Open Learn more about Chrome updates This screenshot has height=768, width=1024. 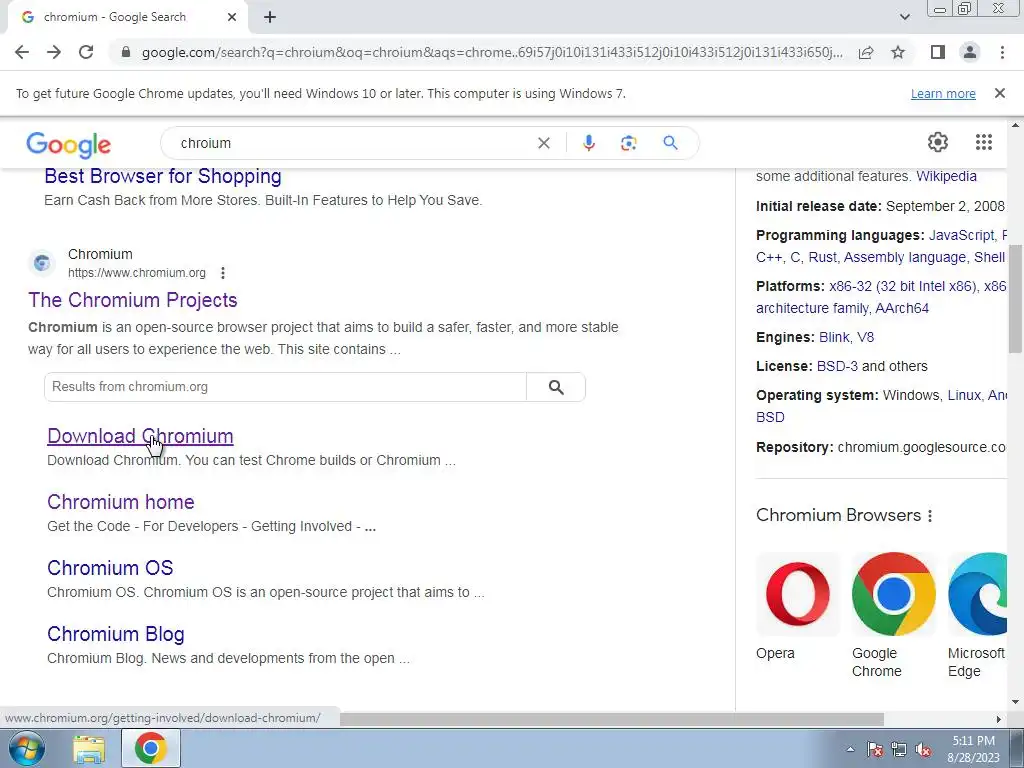[x=943, y=94]
